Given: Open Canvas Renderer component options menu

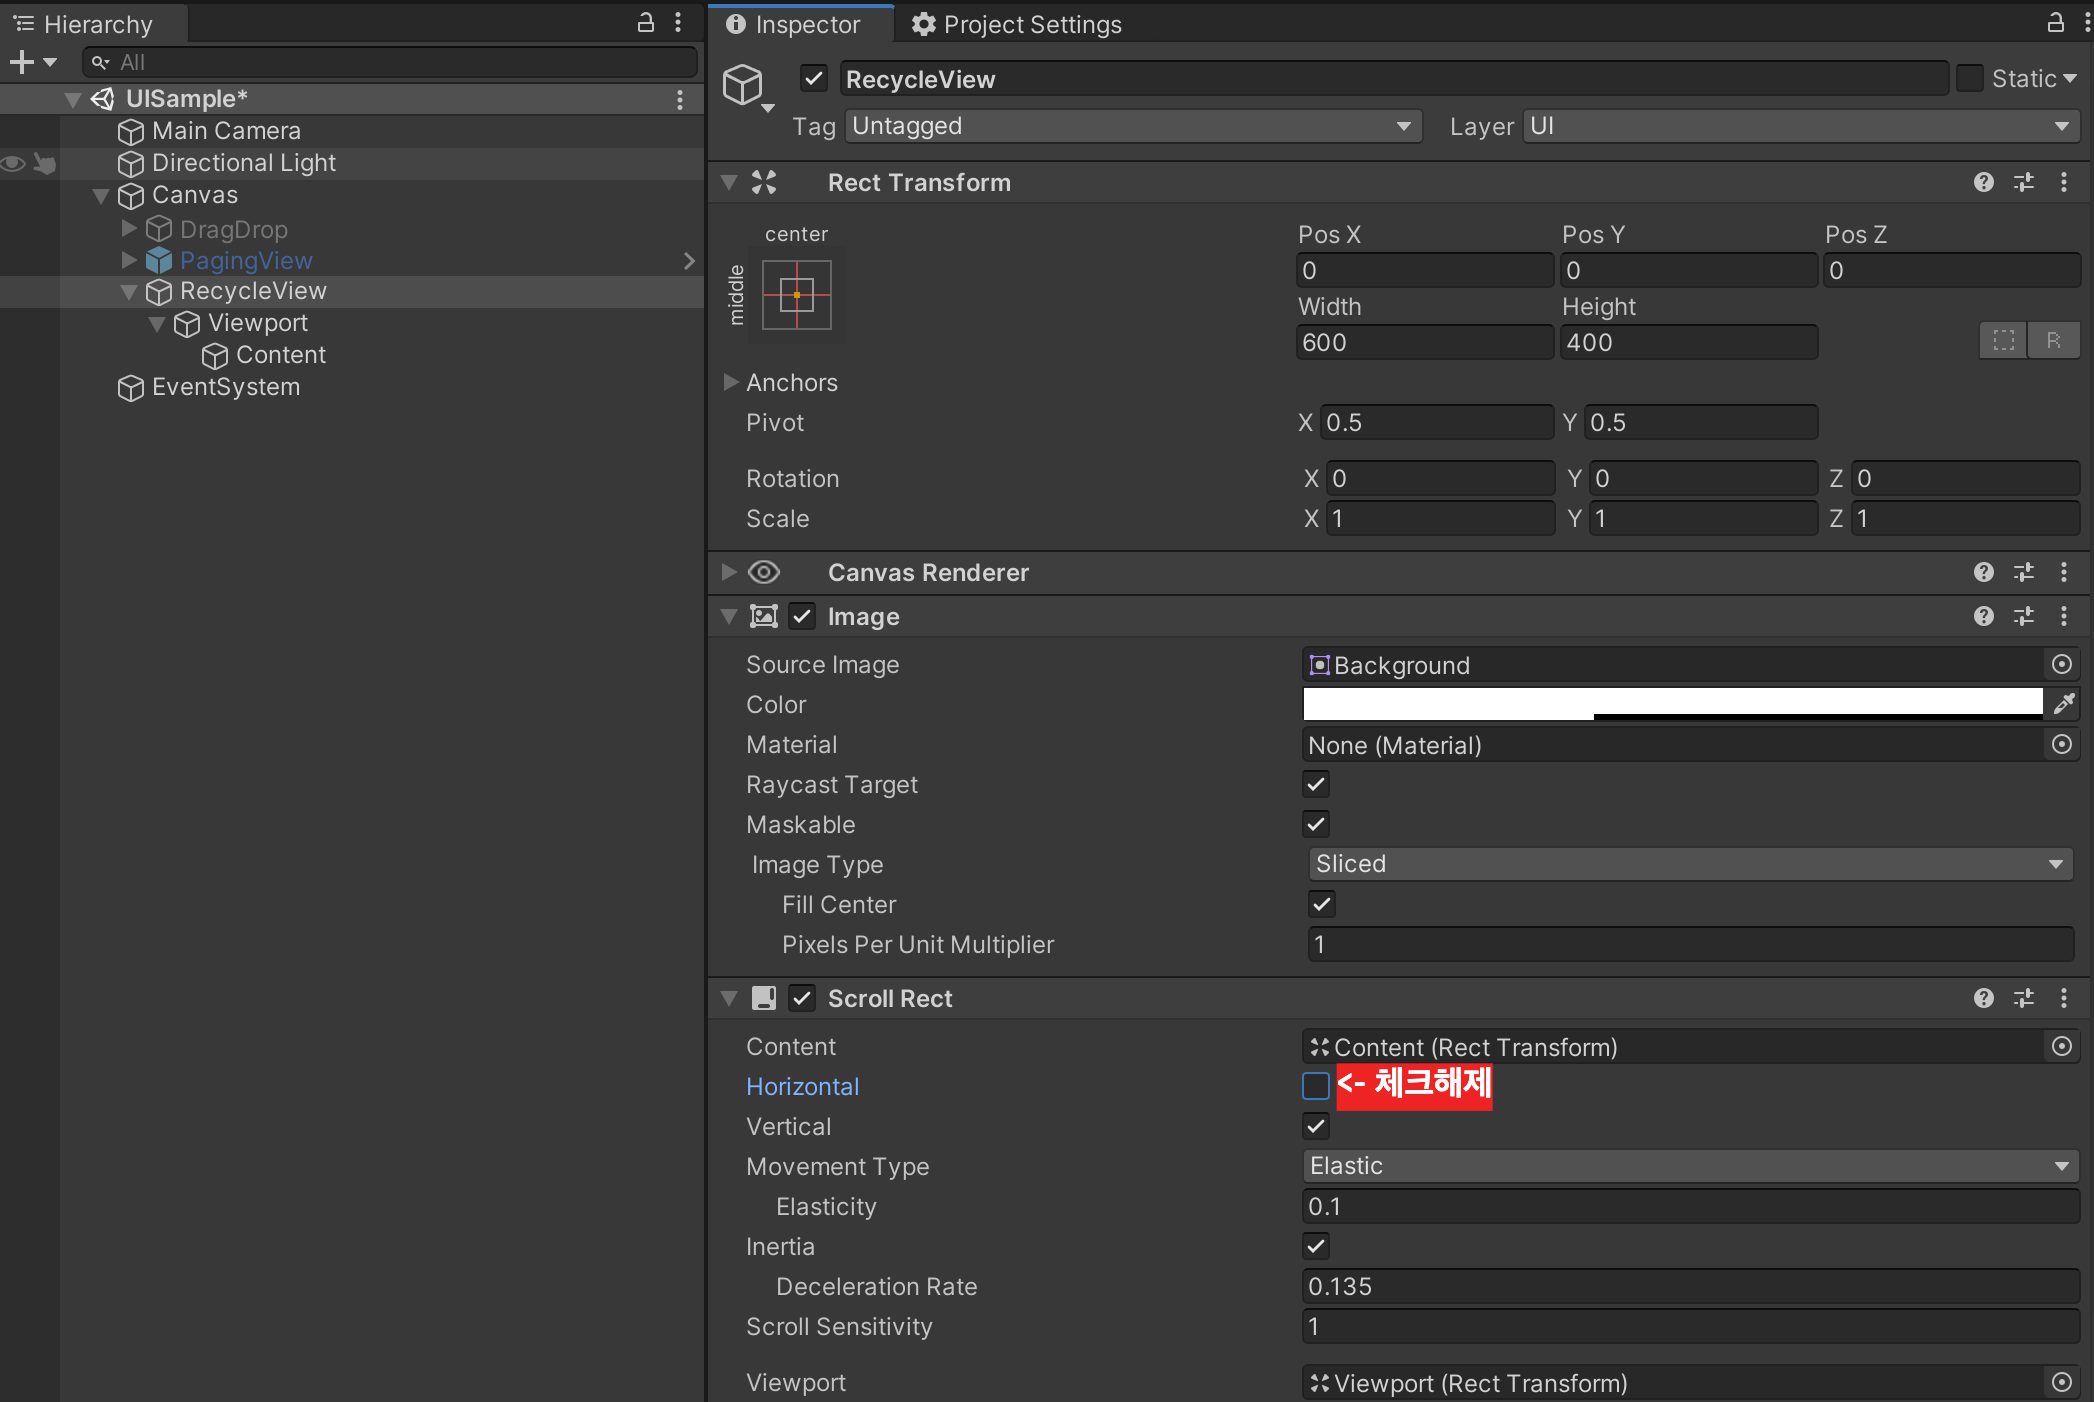Looking at the screenshot, I should (2064, 572).
